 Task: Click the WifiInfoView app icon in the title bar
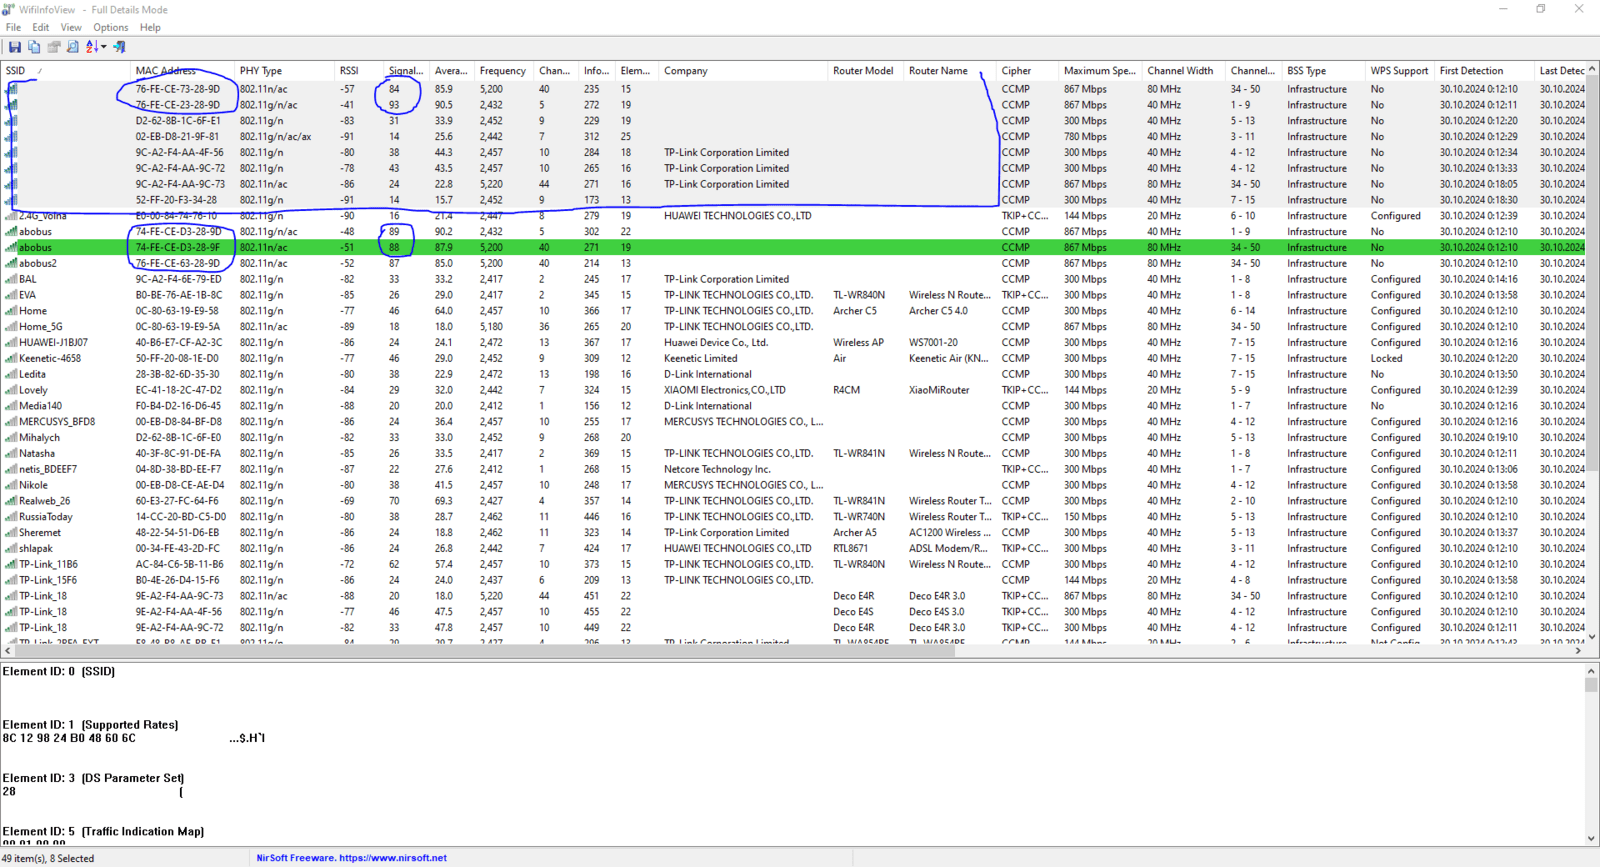(8, 9)
